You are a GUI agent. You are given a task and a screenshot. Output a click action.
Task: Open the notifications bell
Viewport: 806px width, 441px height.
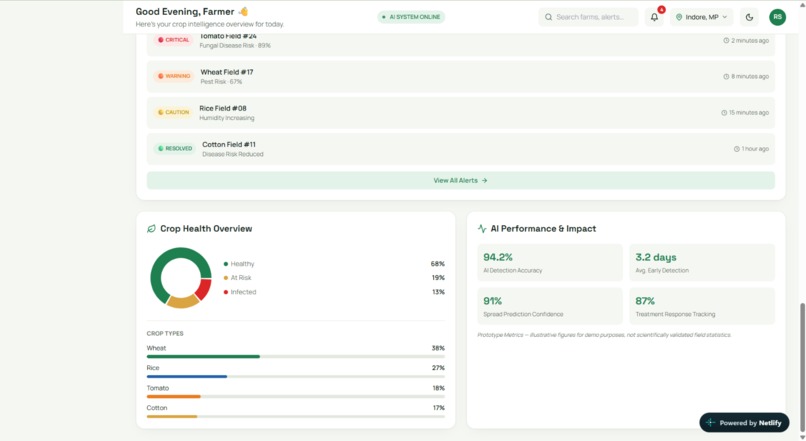tap(654, 17)
